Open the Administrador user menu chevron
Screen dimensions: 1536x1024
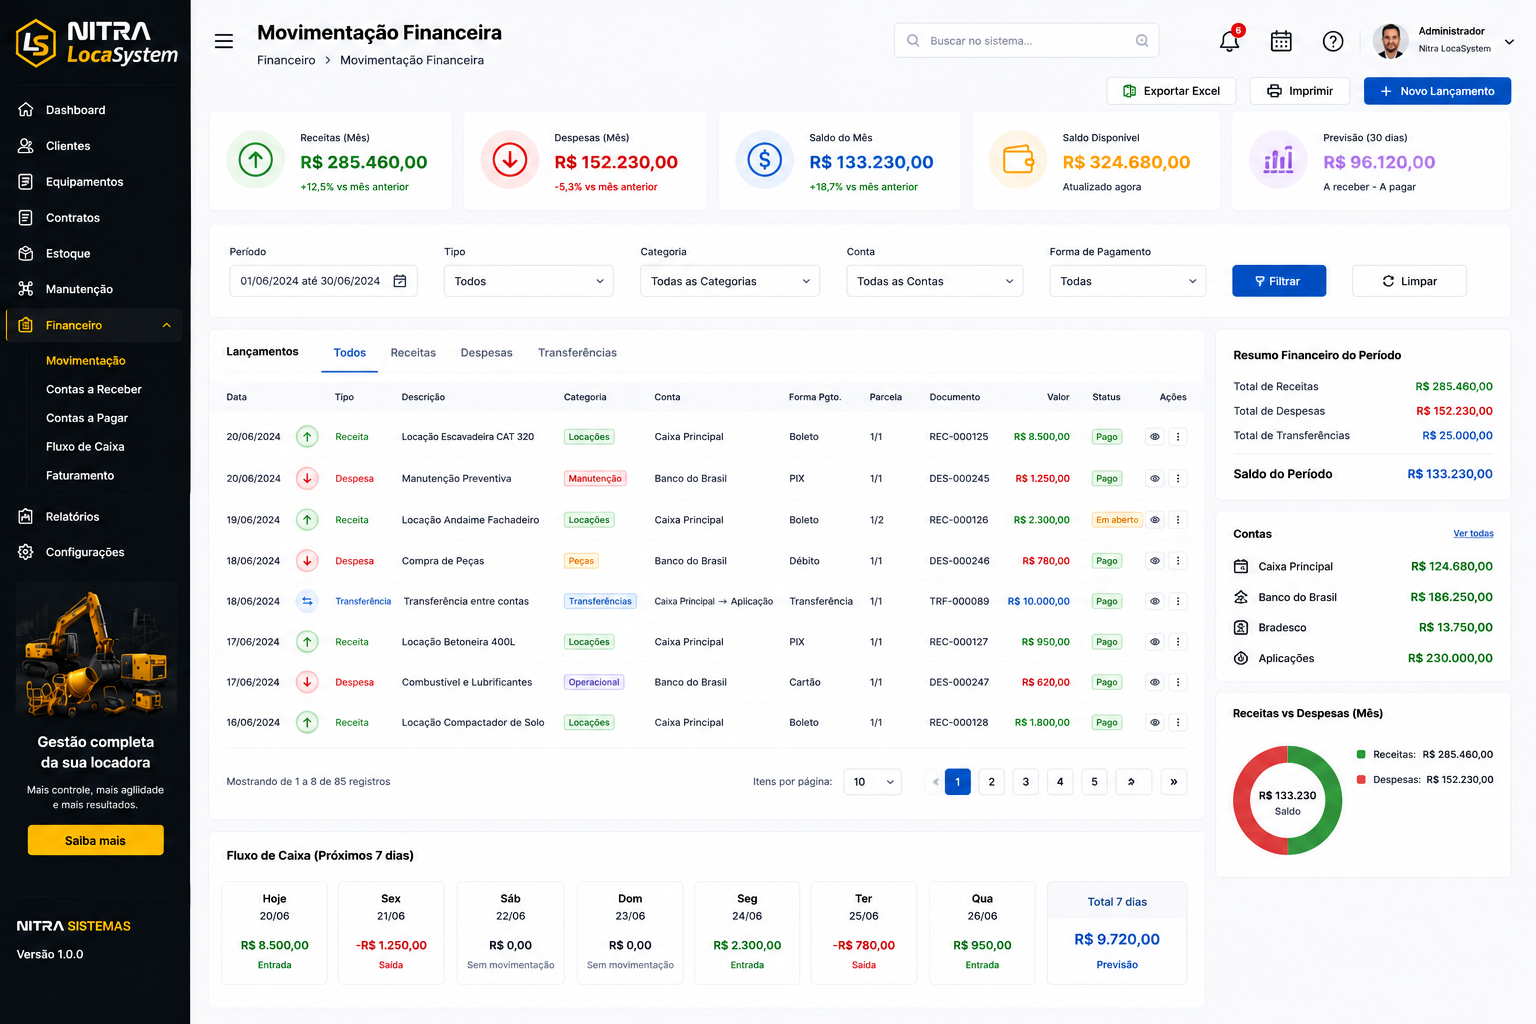pyautogui.click(x=1509, y=41)
